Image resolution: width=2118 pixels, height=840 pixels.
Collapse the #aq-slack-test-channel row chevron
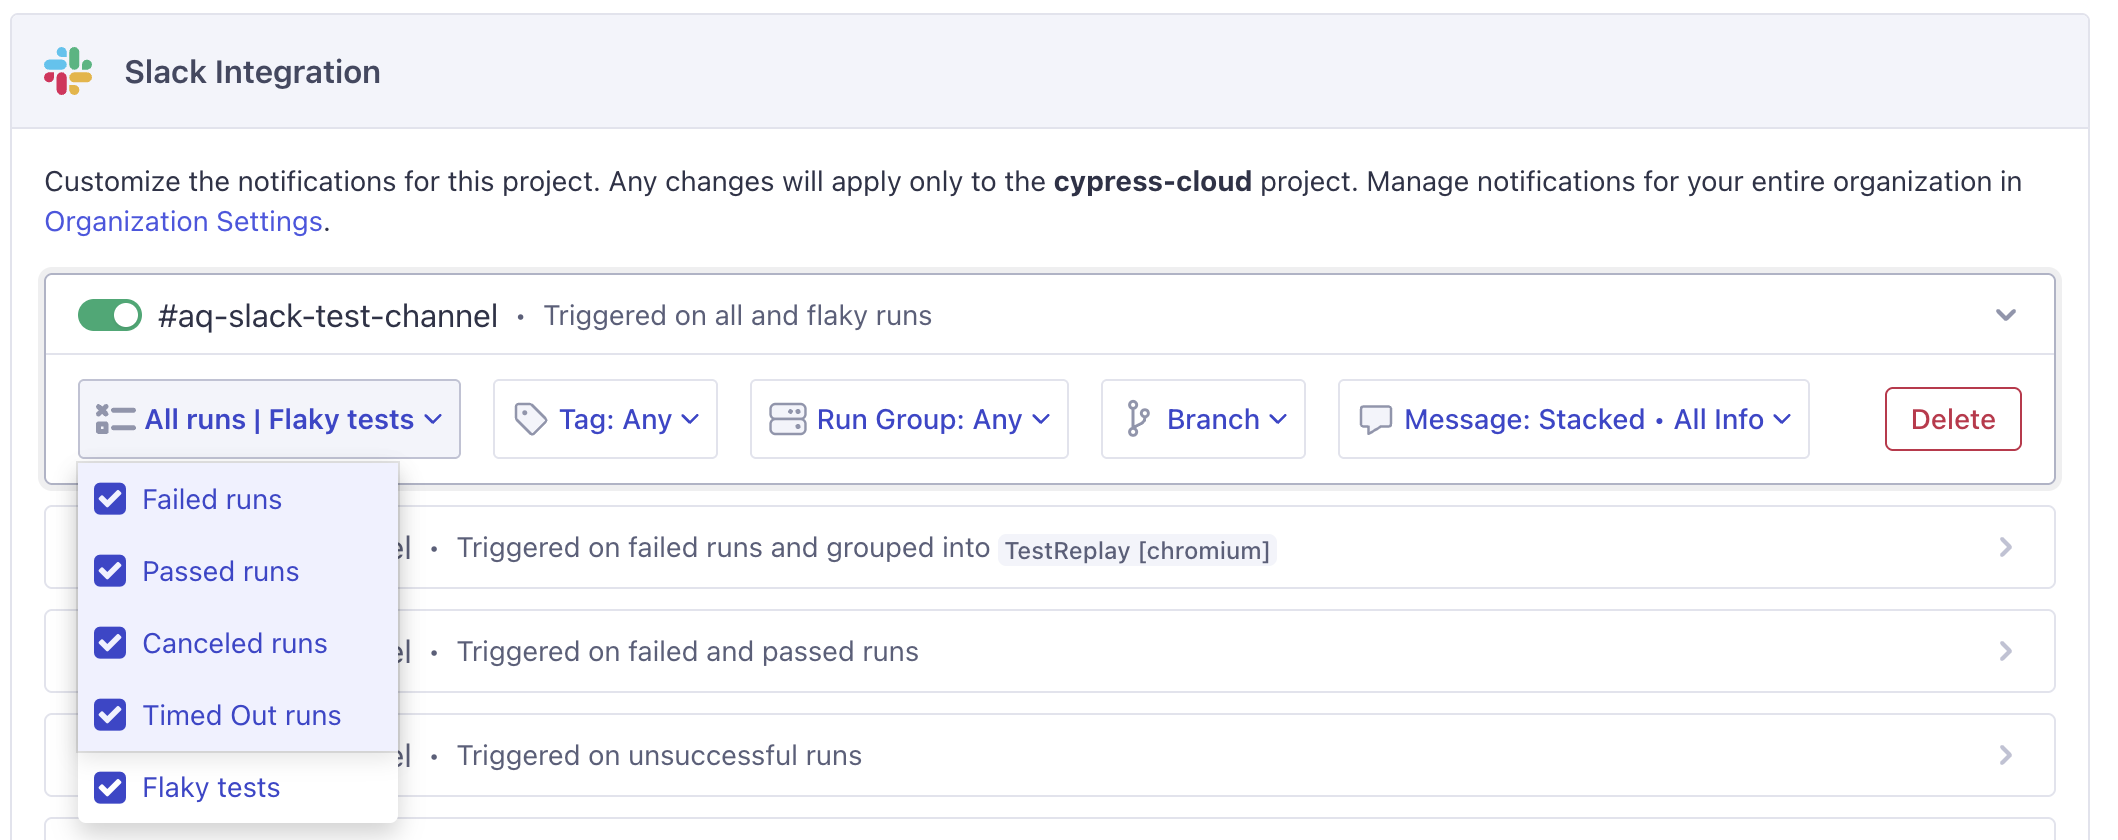pyautogui.click(x=2006, y=315)
